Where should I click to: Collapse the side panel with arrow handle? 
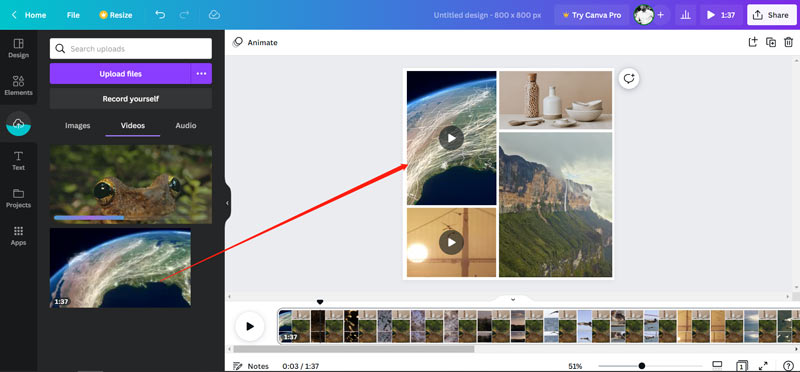pyautogui.click(x=227, y=203)
